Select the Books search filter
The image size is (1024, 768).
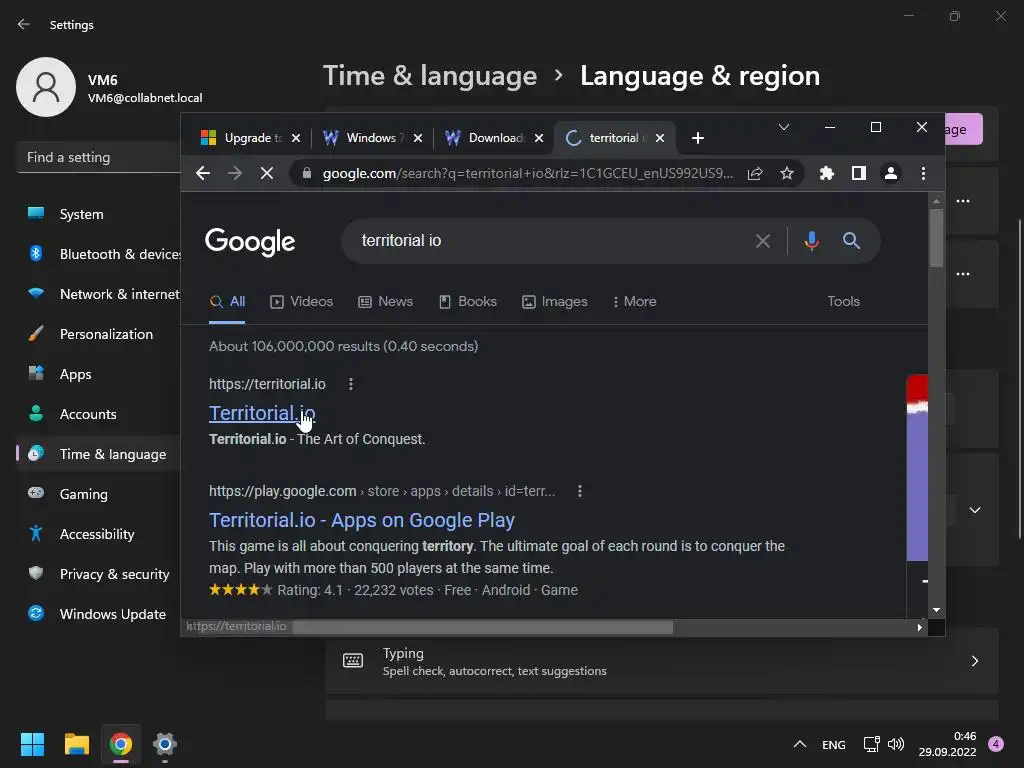468,301
